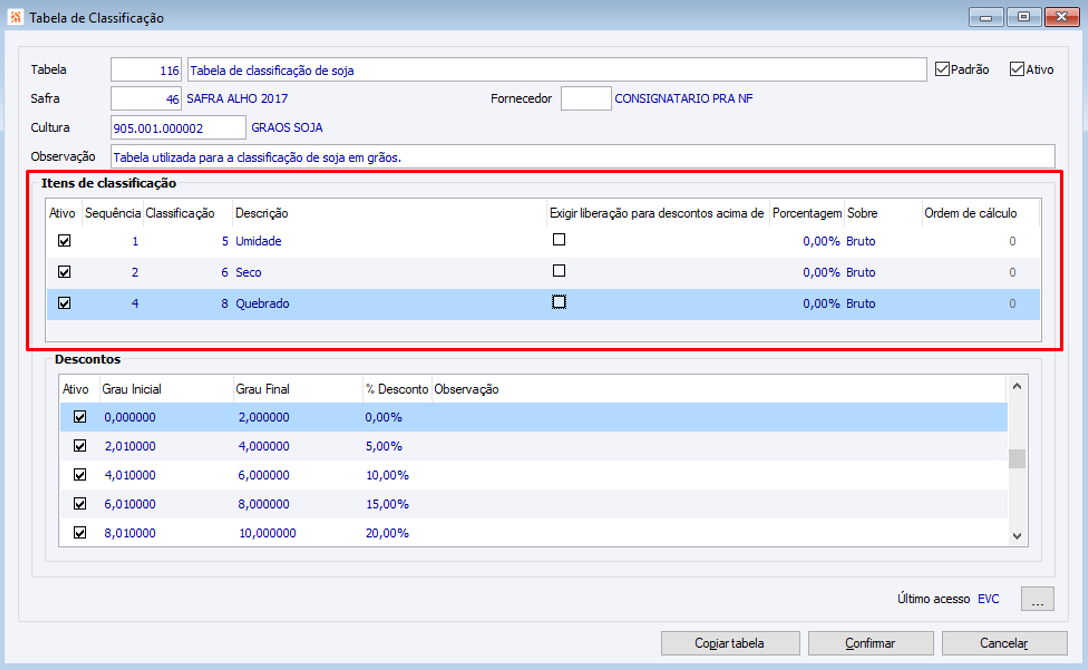The height and width of the screenshot is (670, 1088).
Task: Click Grau Final value 2,000000
Action: point(264,417)
